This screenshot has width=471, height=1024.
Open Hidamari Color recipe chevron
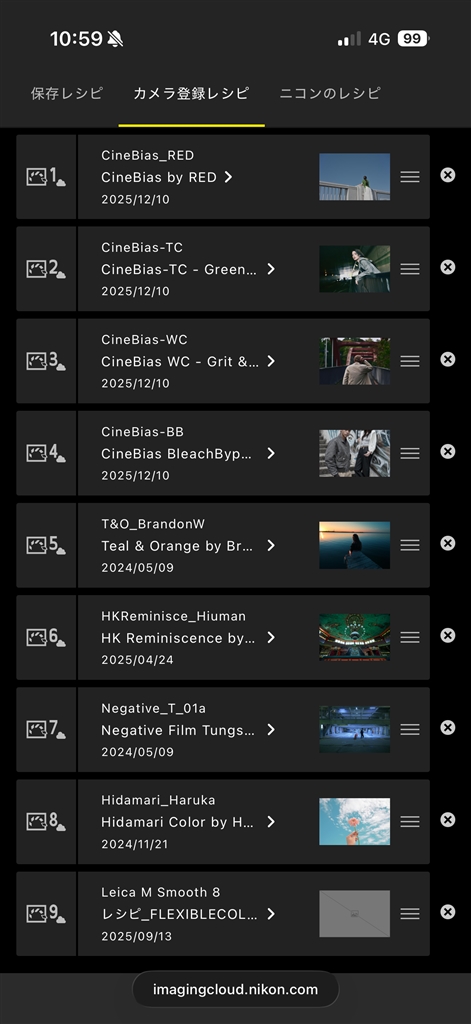(x=270, y=822)
